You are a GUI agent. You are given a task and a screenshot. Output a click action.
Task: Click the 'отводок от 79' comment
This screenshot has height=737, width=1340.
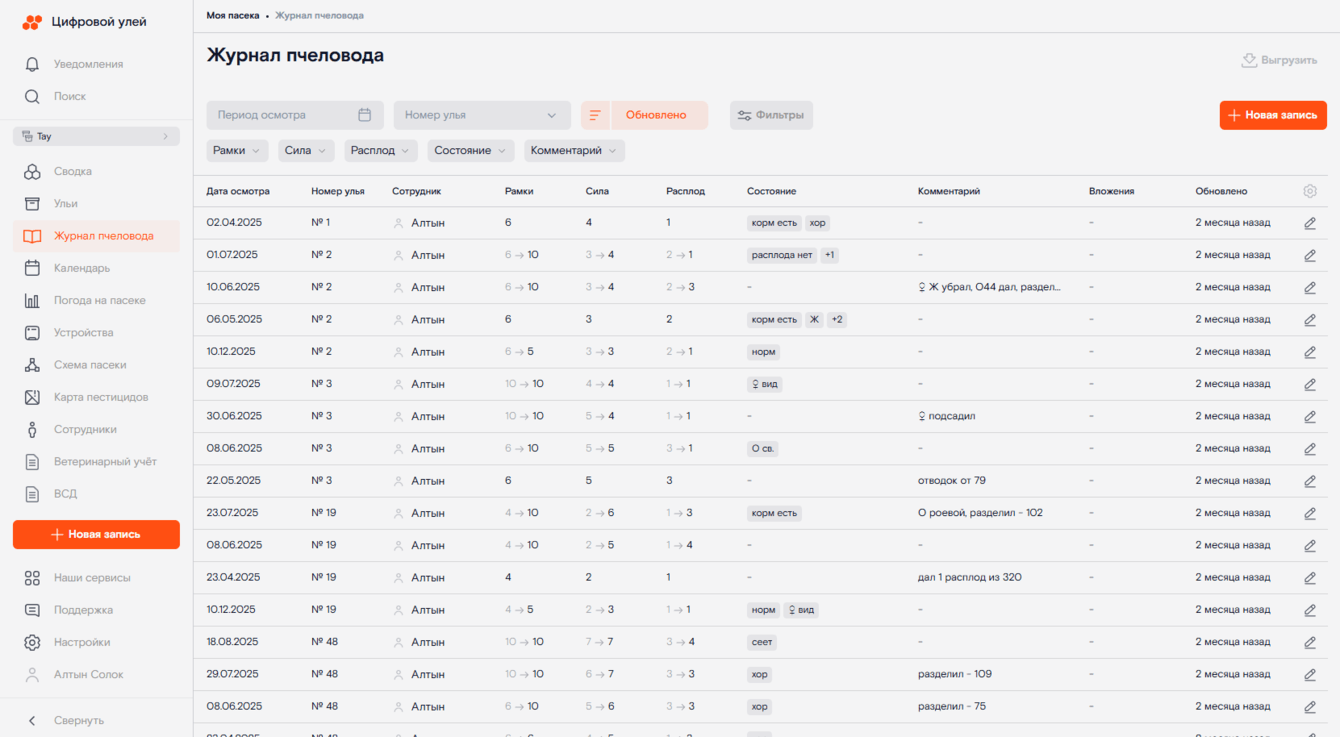pyautogui.click(x=952, y=481)
